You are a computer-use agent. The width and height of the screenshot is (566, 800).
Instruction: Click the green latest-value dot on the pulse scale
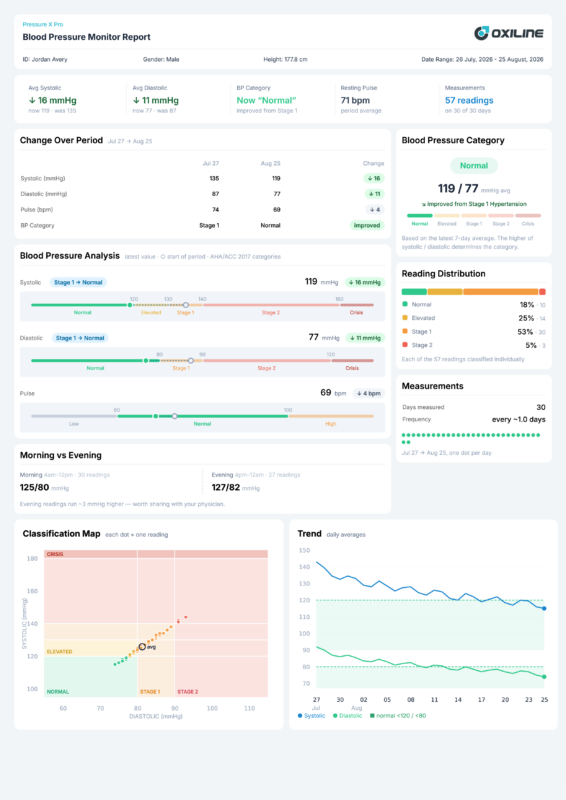coord(156,416)
